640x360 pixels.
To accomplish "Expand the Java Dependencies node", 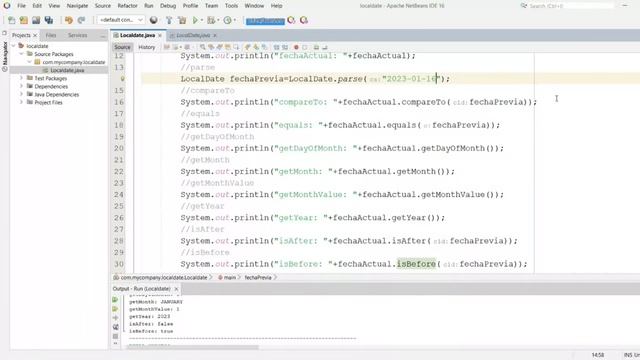I will pos(22,94).
